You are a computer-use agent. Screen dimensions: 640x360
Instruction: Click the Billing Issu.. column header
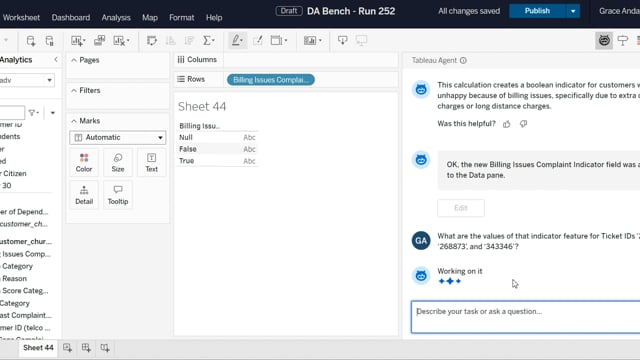click(x=200, y=126)
